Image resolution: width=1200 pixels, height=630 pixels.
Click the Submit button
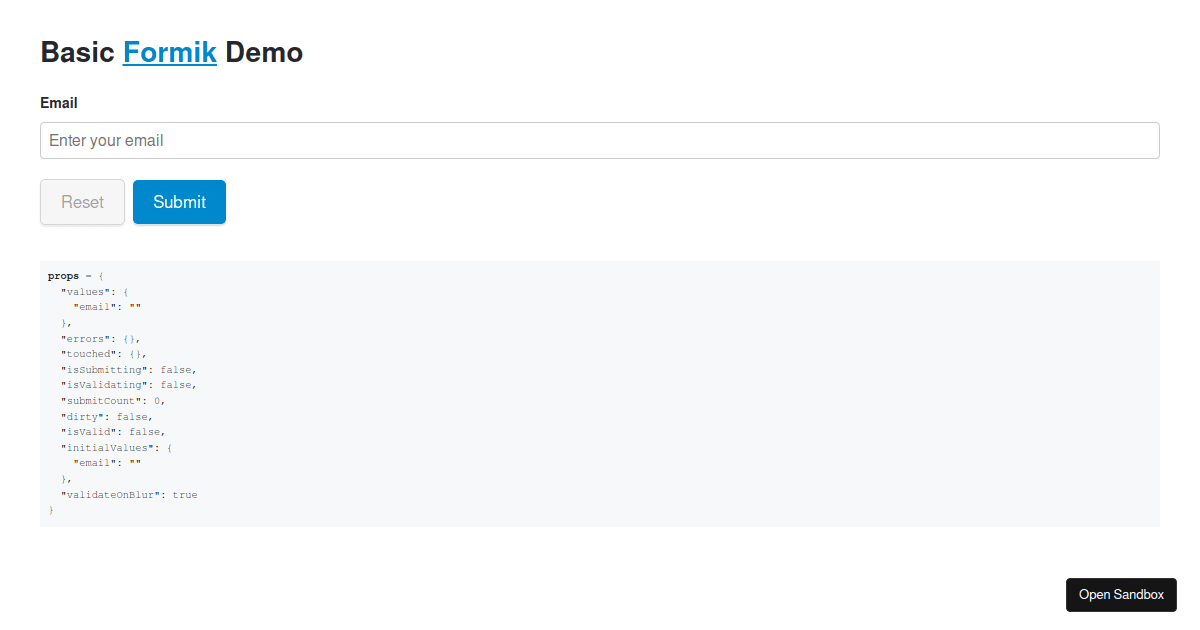(179, 201)
